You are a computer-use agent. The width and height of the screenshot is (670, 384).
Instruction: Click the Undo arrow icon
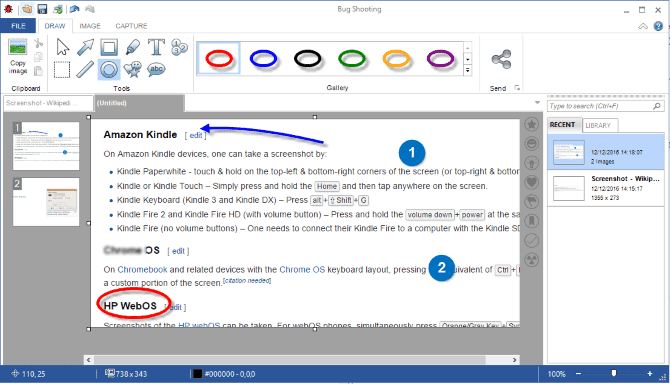click(74, 9)
